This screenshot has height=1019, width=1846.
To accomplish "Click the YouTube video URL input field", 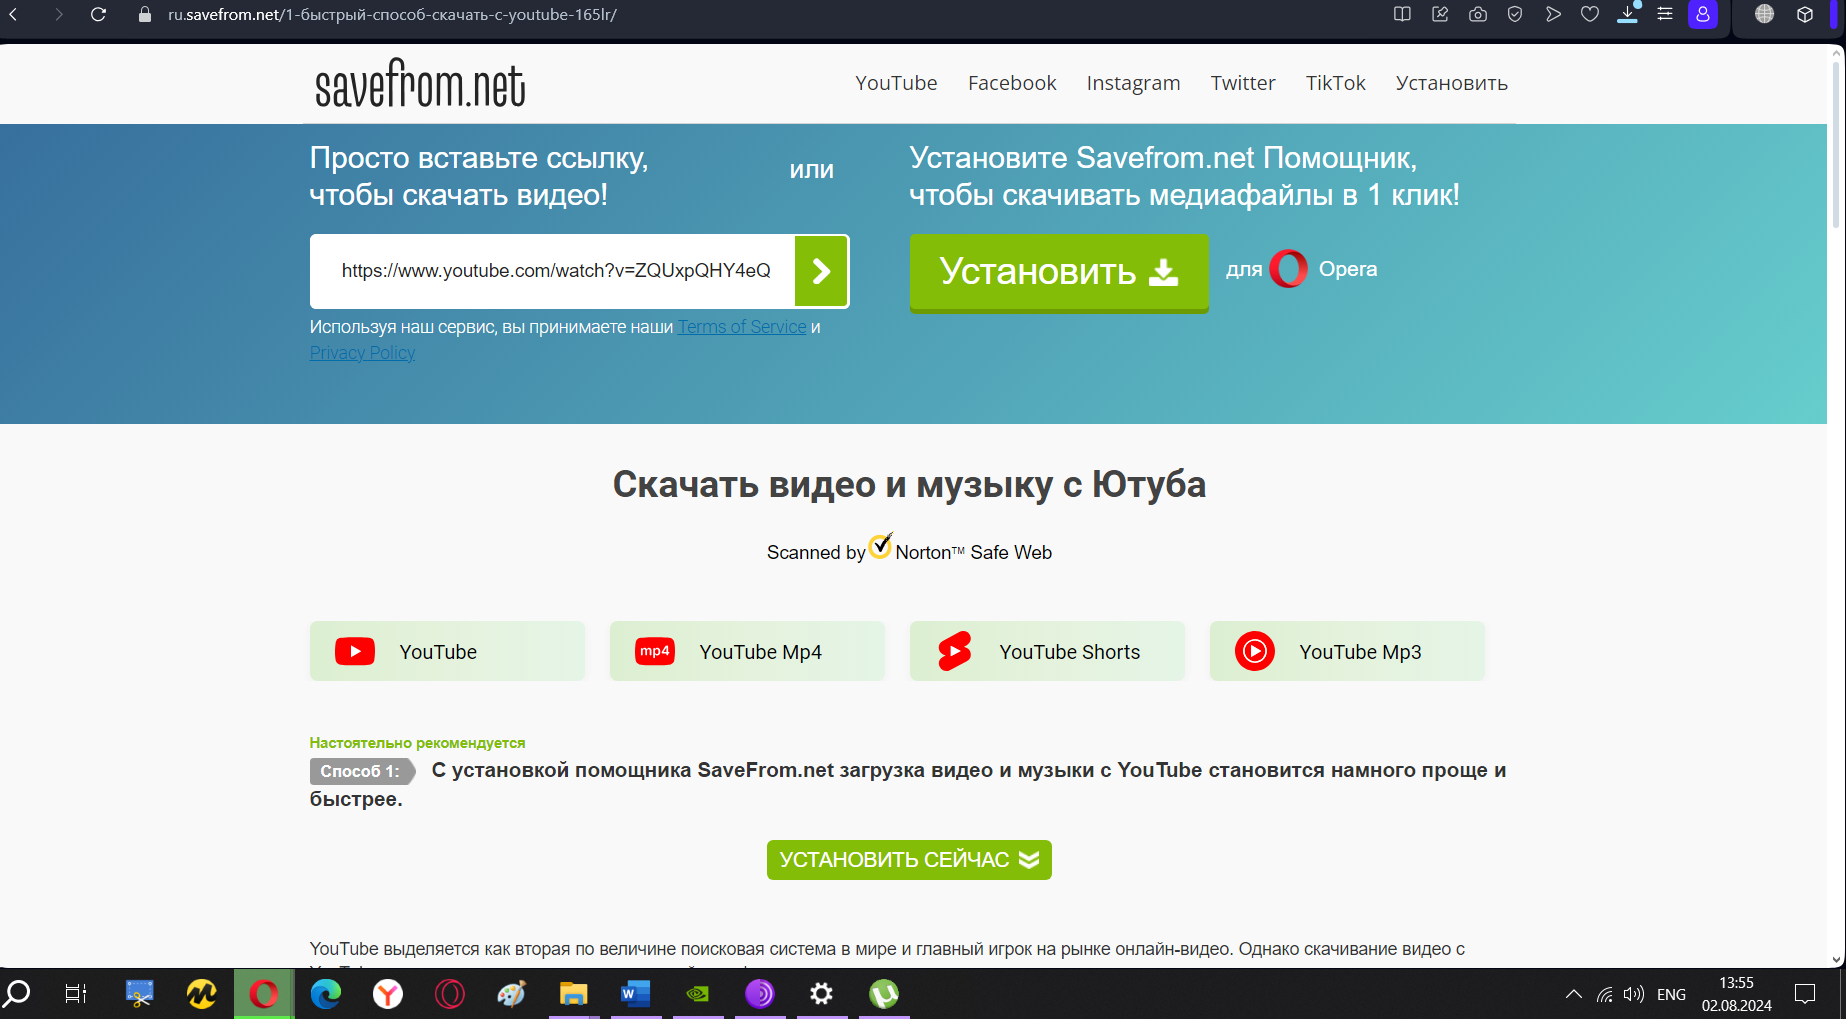I will tap(555, 271).
